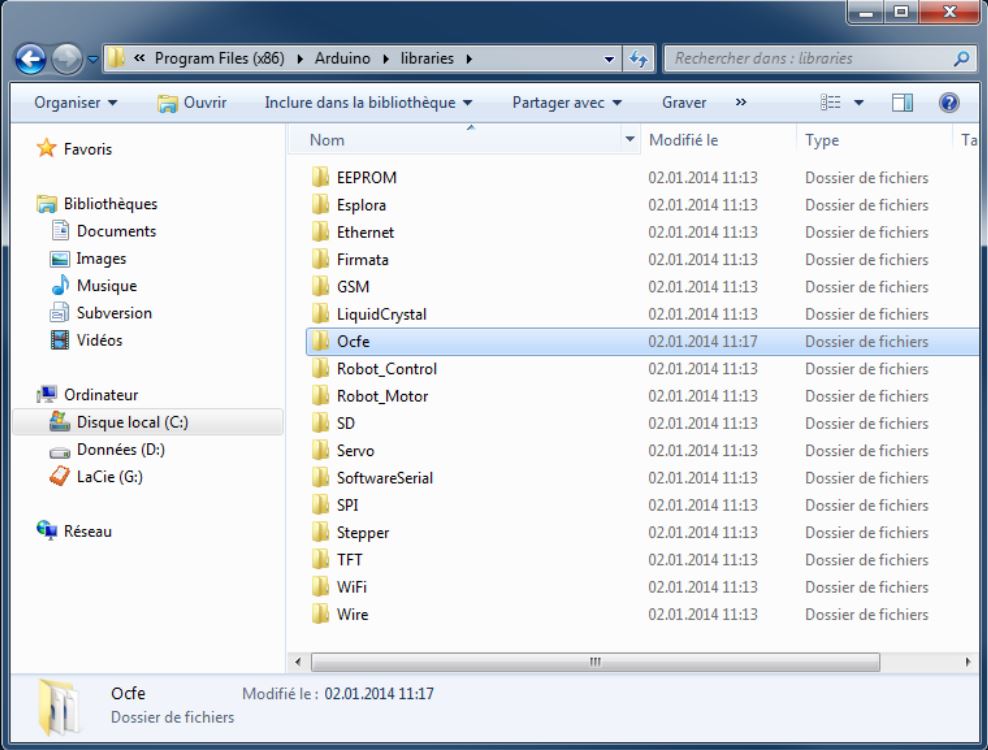This screenshot has width=988, height=750.
Task: Click the GSM folder icon
Action: point(320,287)
